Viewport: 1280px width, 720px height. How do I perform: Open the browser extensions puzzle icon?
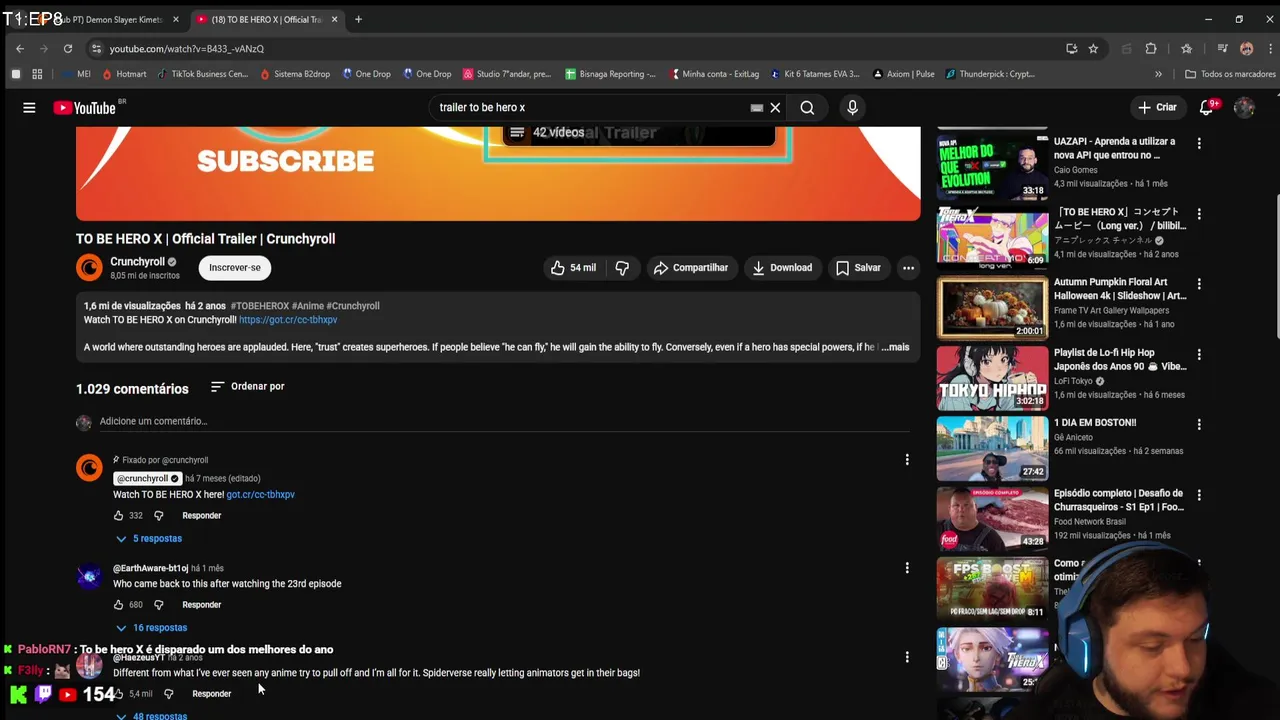1151,48
